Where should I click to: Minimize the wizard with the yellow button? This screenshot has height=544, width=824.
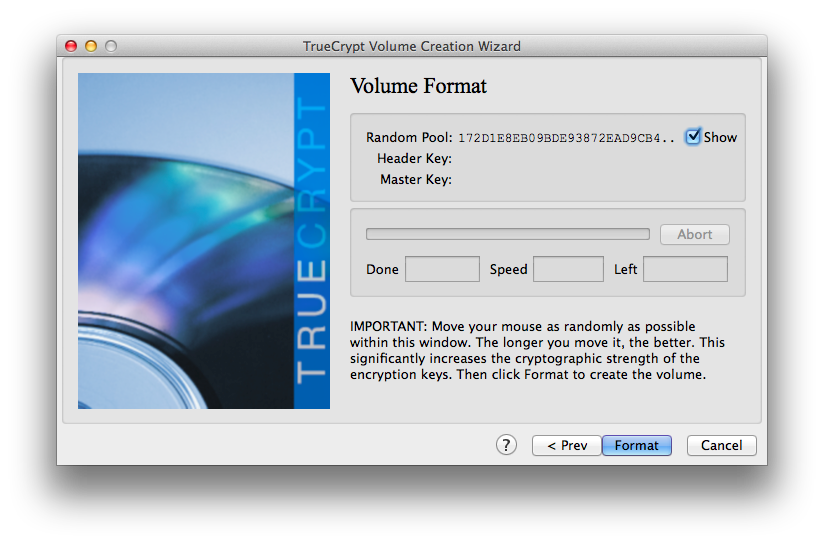pyautogui.click(x=91, y=46)
